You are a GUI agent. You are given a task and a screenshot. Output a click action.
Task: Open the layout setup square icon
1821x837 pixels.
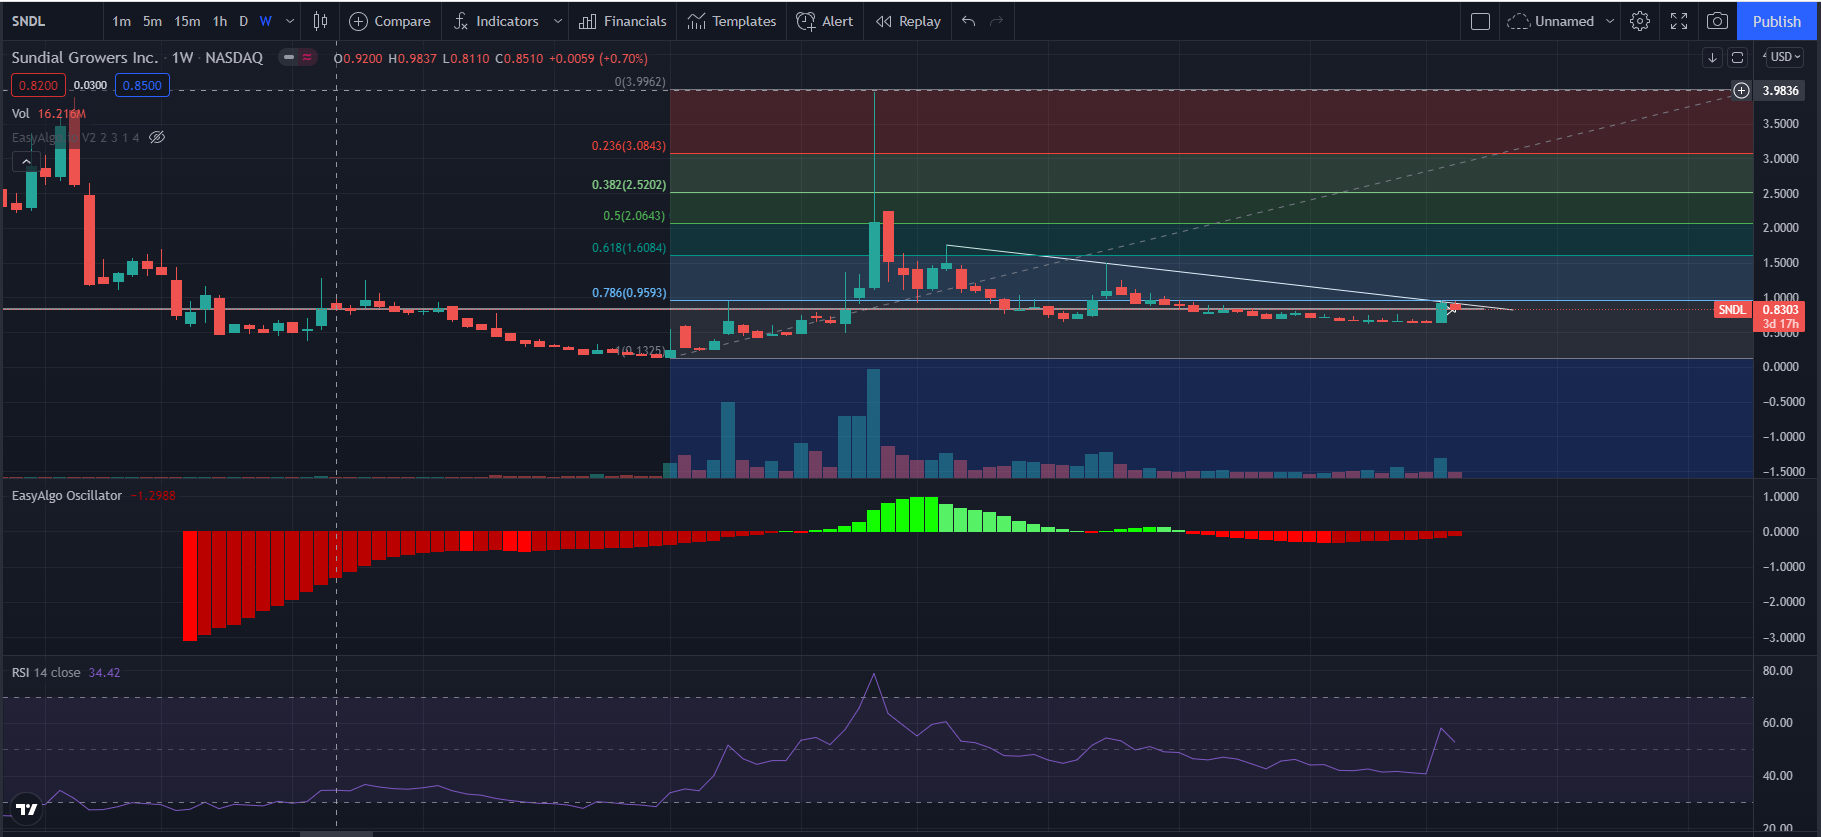1481,21
